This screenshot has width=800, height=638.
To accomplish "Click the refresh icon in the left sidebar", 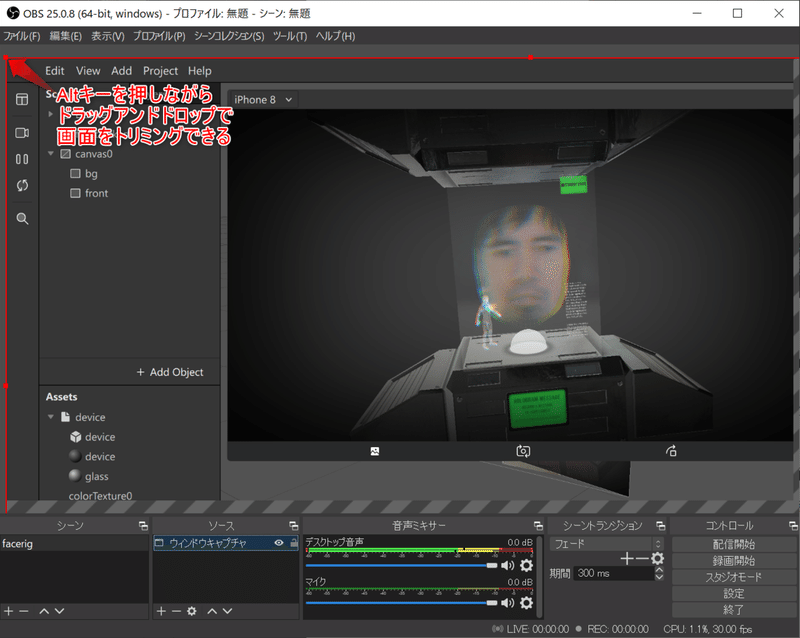I will point(22,185).
